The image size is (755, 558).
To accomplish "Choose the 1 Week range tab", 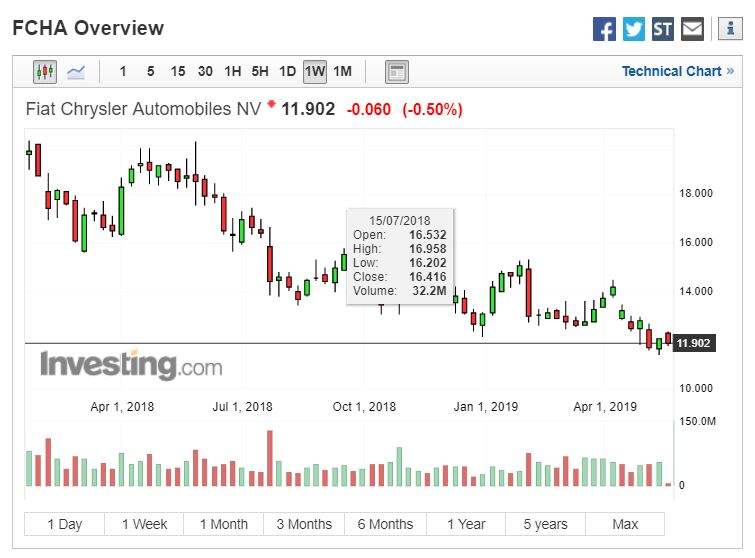I will (x=144, y=524).
